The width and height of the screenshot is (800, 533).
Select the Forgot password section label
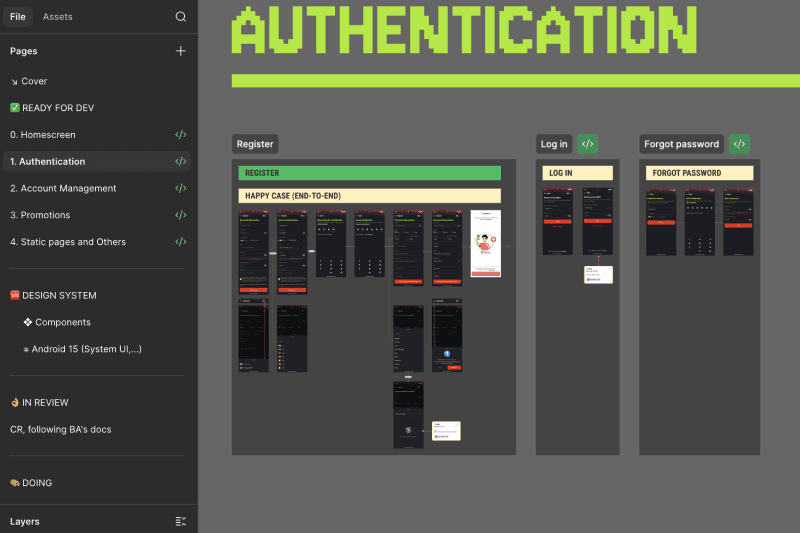682,144
